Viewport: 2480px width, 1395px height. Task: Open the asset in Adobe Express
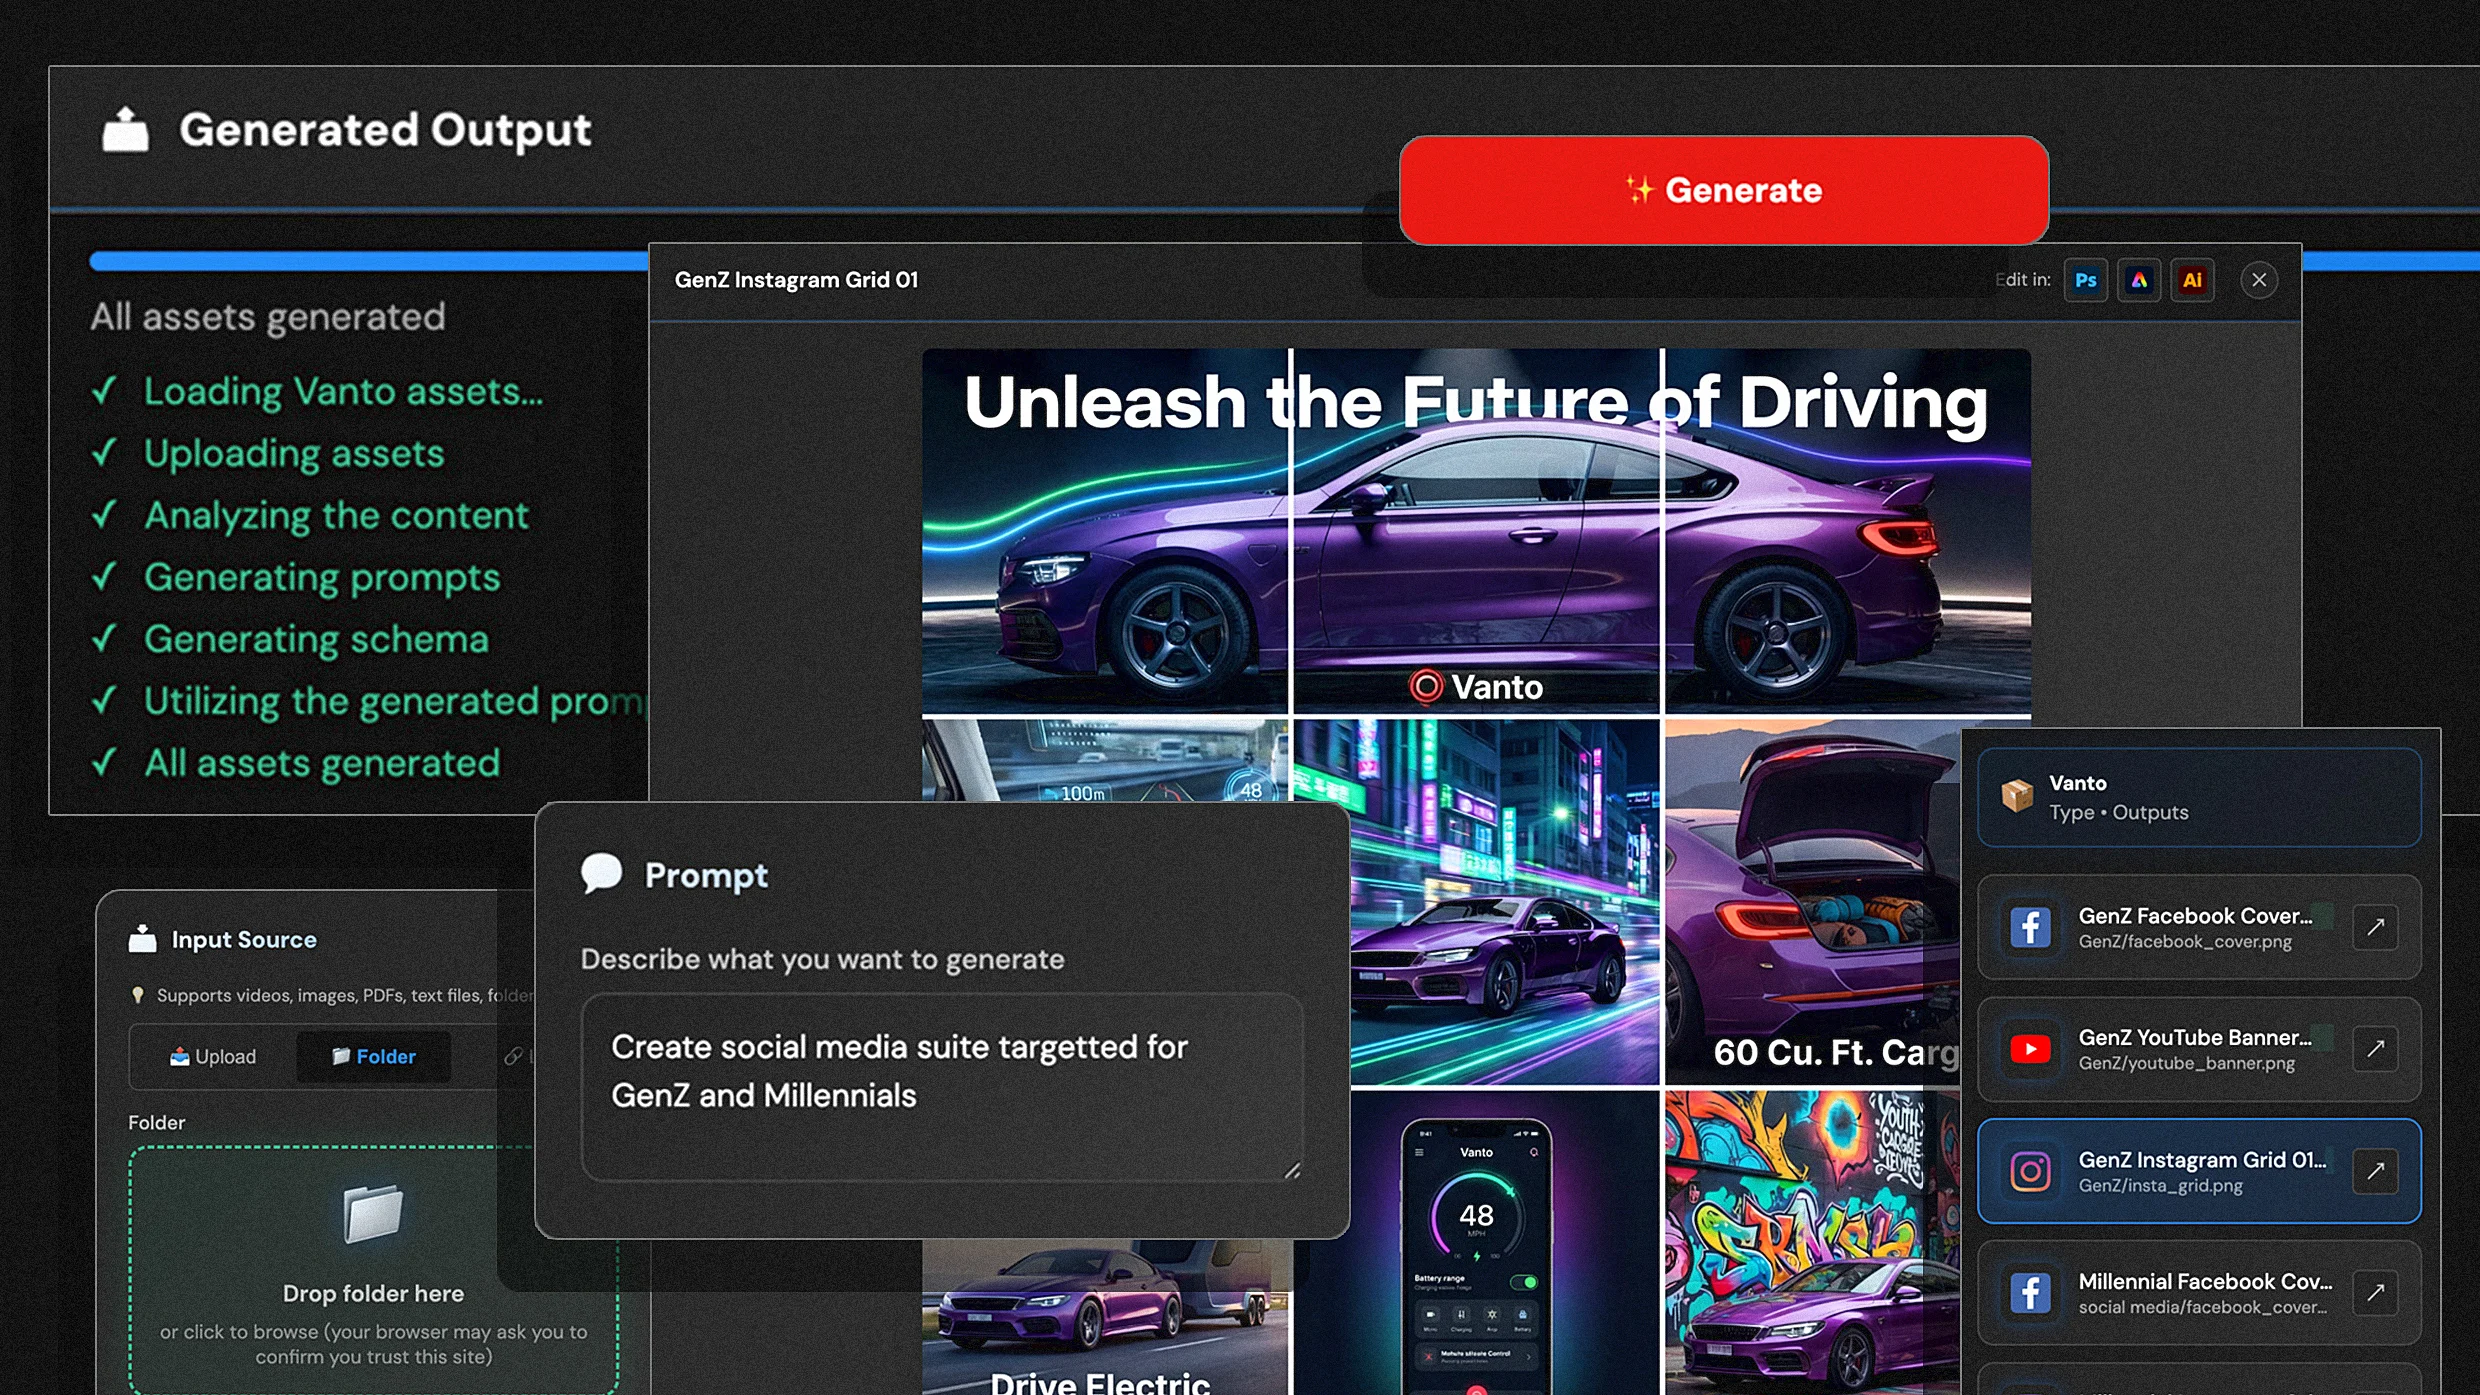(2139, 280)
